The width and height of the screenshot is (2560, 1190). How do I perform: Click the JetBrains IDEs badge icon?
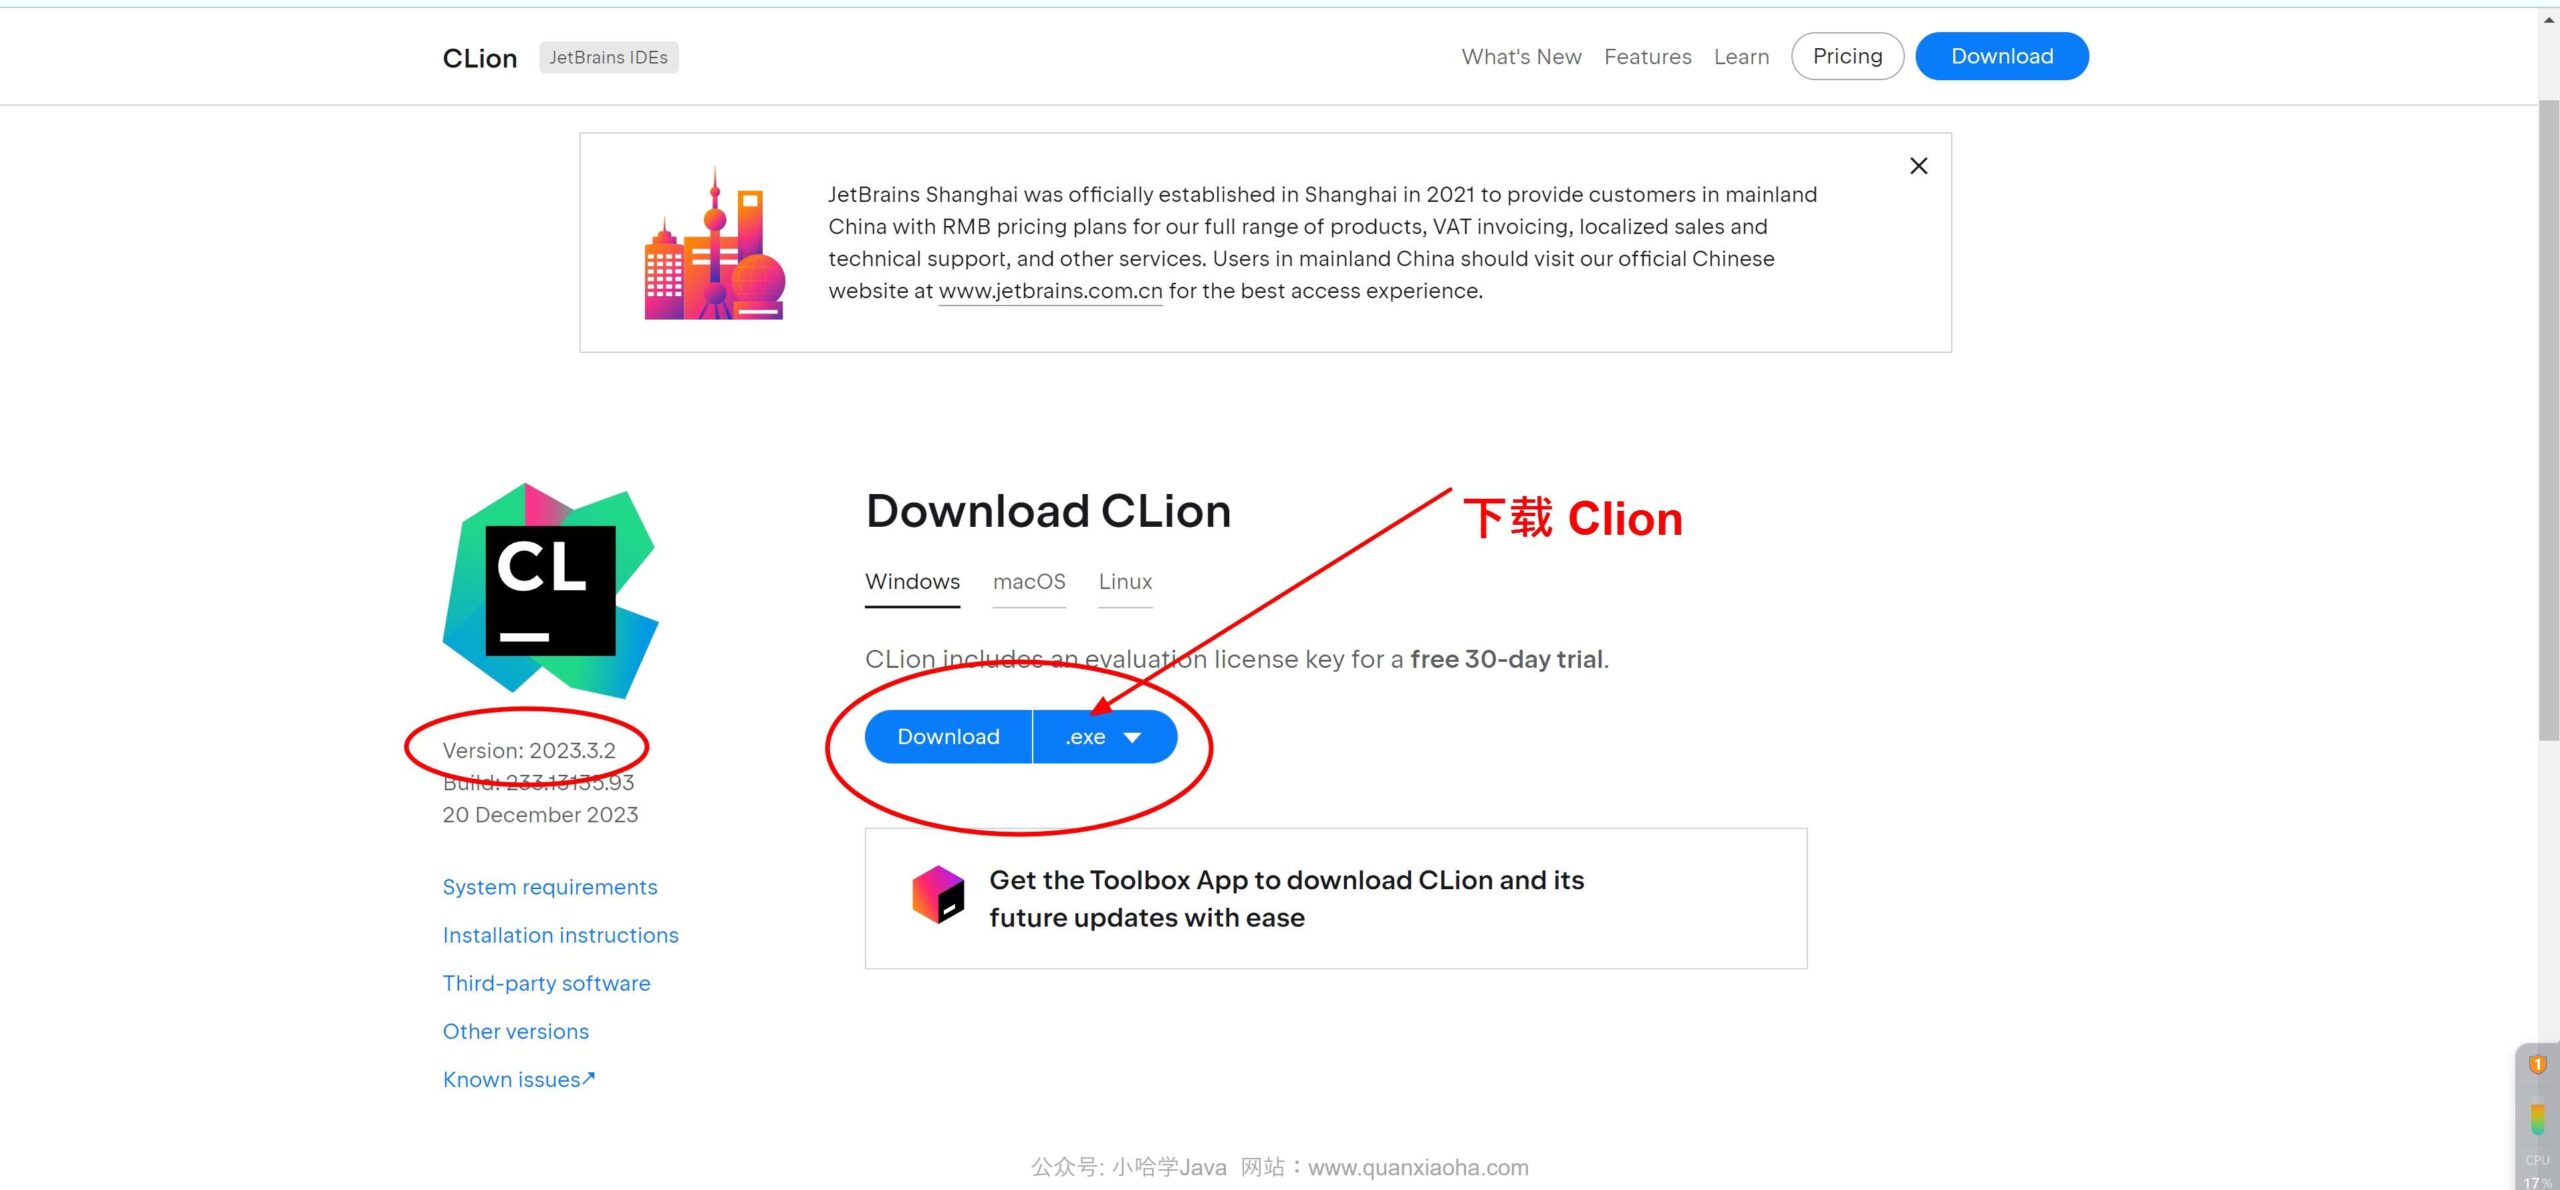606,57
